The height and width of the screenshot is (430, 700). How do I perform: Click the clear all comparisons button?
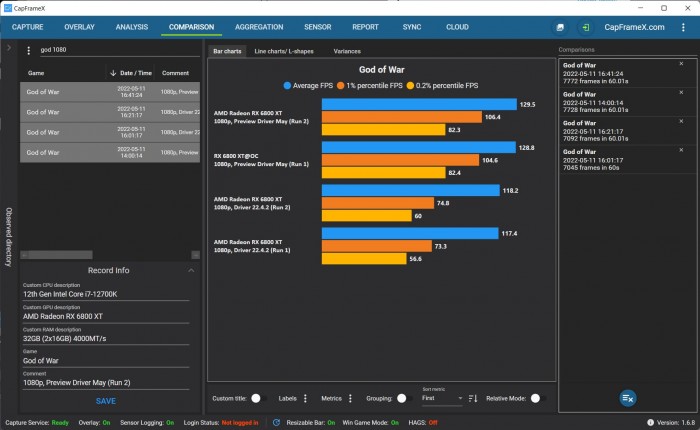click(x=627, y=398)
